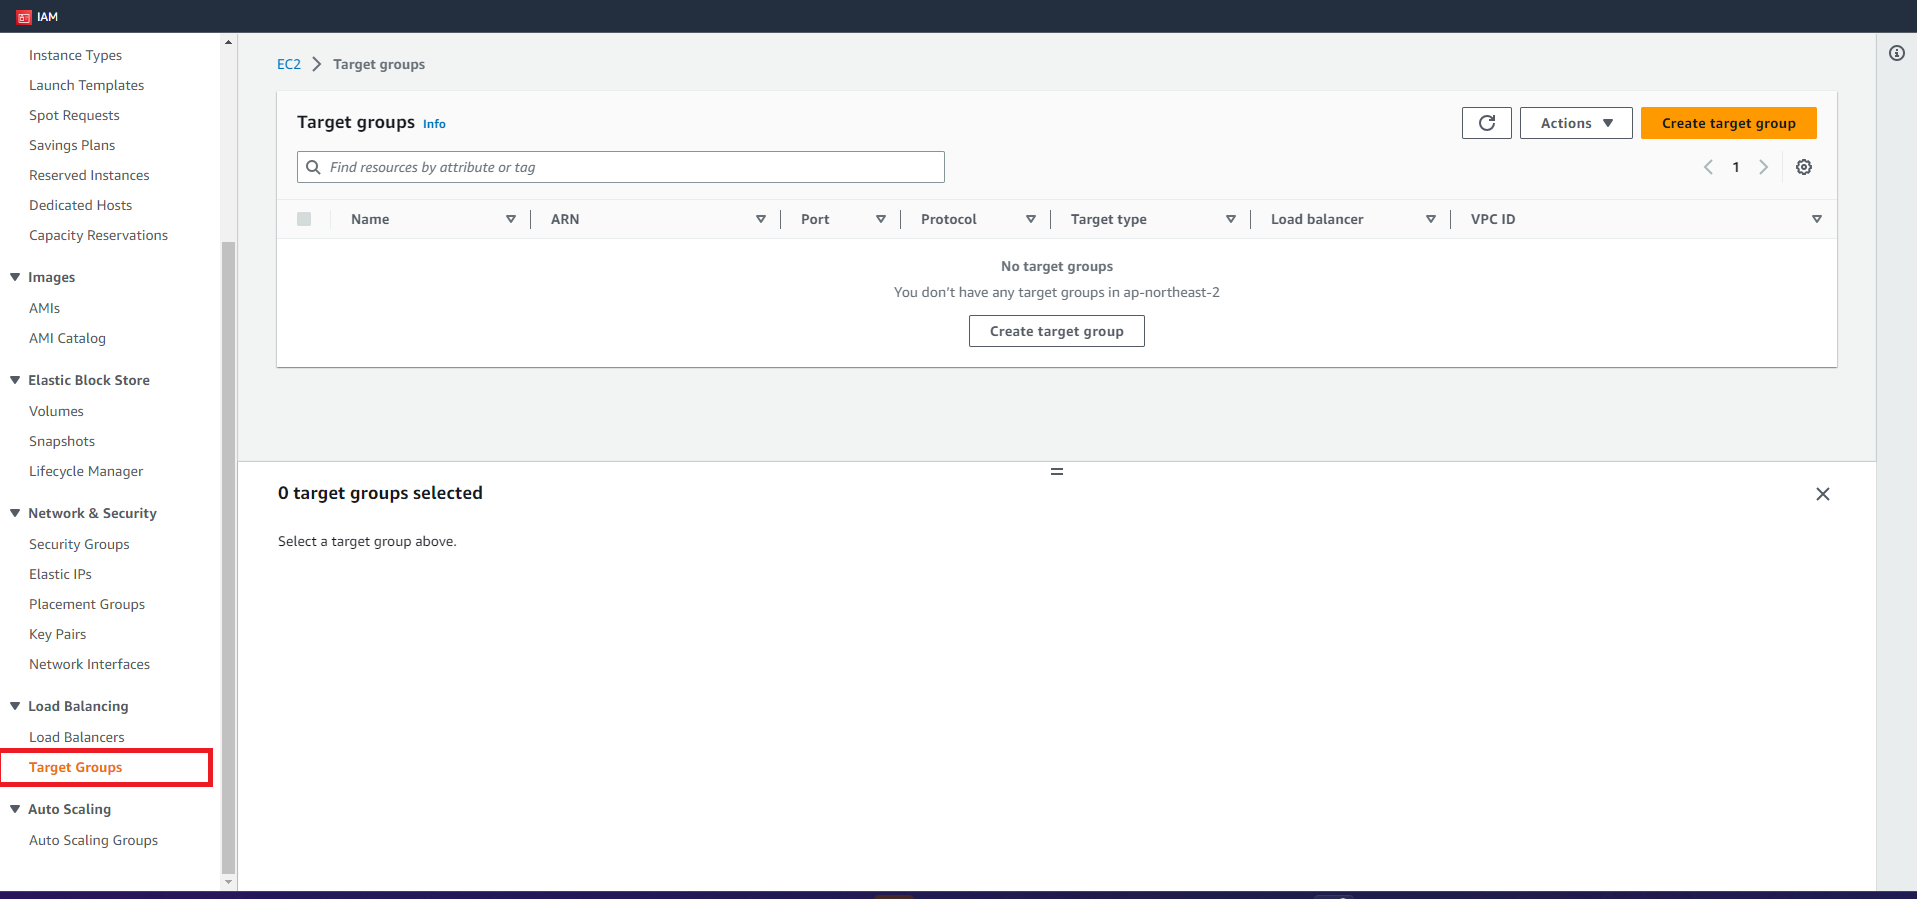Click the Target groups breadcrumb text

pos(379,64)
